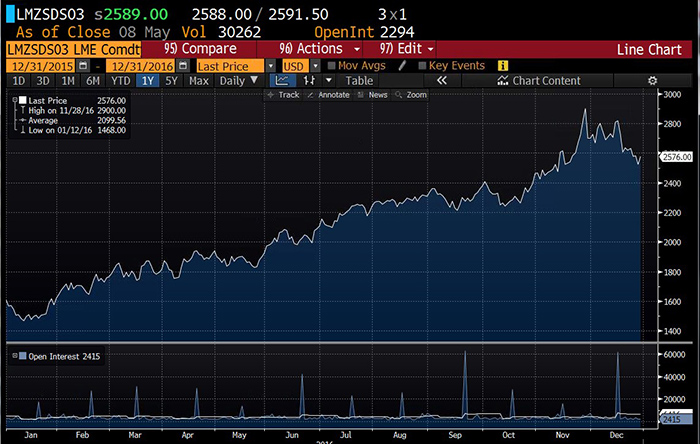This screenshot has height=444, width=700.
Task: Select the 5Y time range
Action: [172, 80]
